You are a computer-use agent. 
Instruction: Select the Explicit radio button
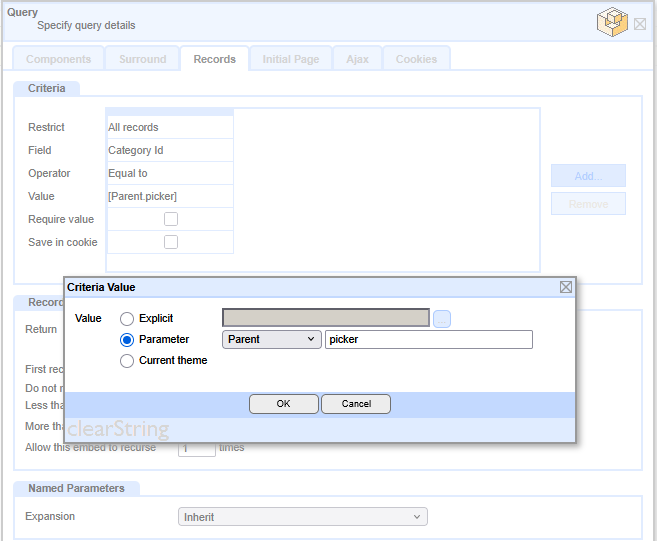pos(127,318)
